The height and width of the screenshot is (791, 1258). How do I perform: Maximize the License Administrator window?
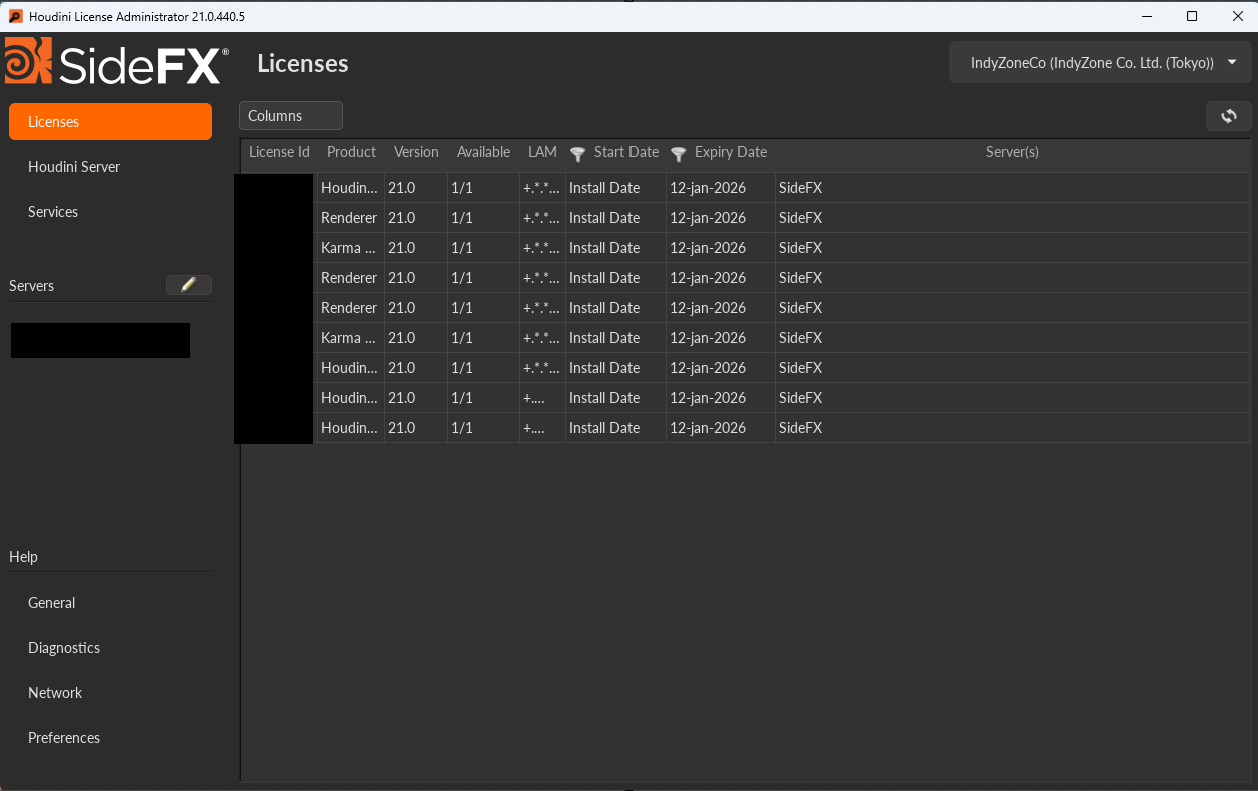[1192, 16]
